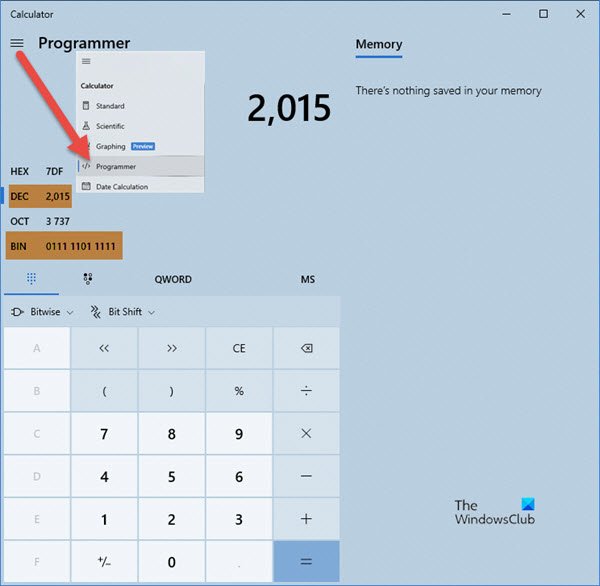This screenshot has height=586, width=600.
Task: Click the number 4 key
Action: click(x=104, y=477)
